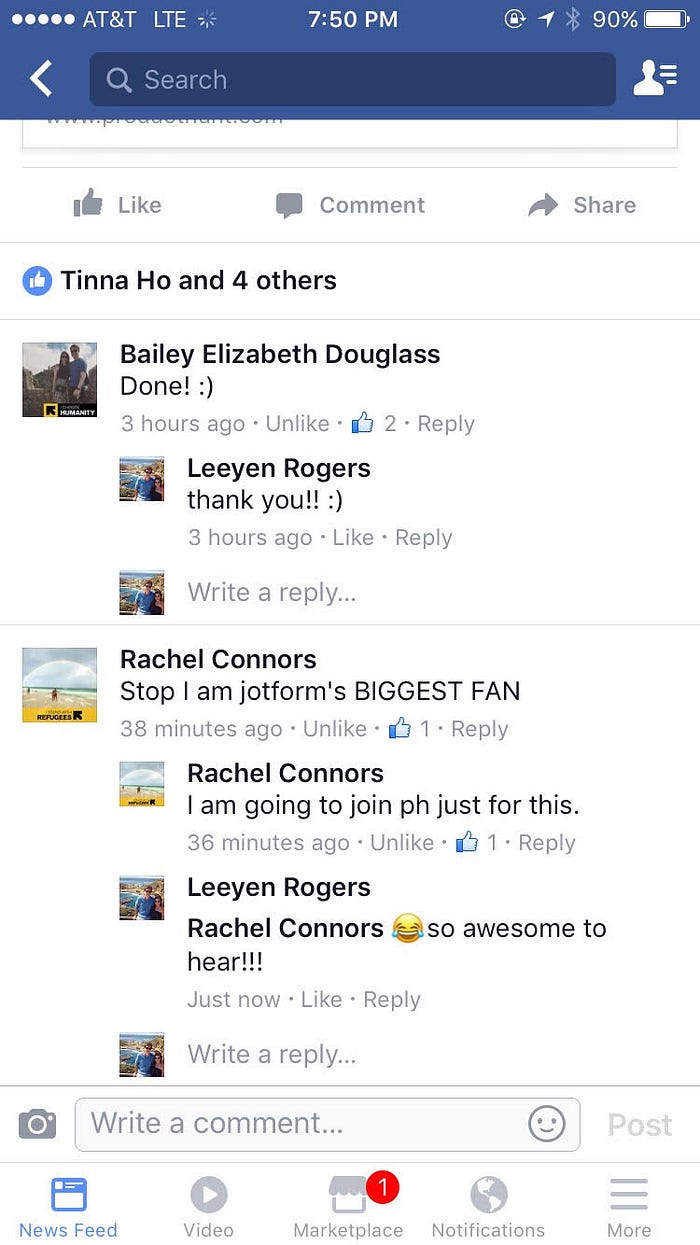Go to the News Feed tab

tap(68, 1205)
